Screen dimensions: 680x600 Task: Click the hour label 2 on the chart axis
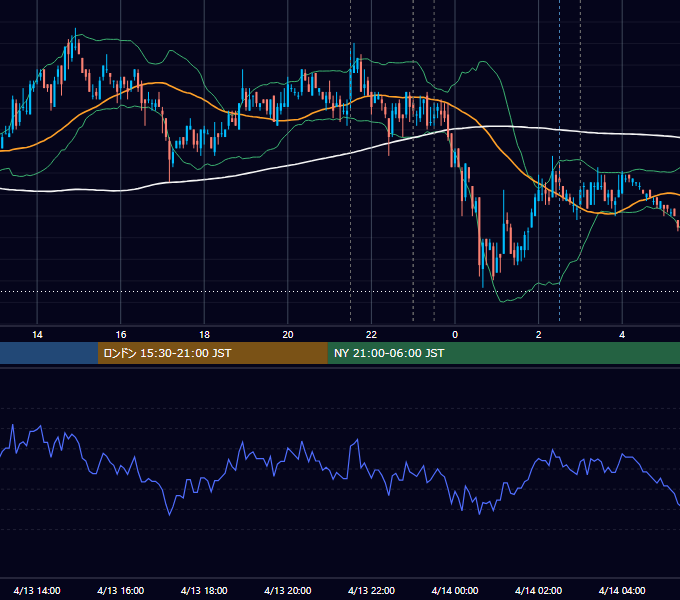coord(538,335)
